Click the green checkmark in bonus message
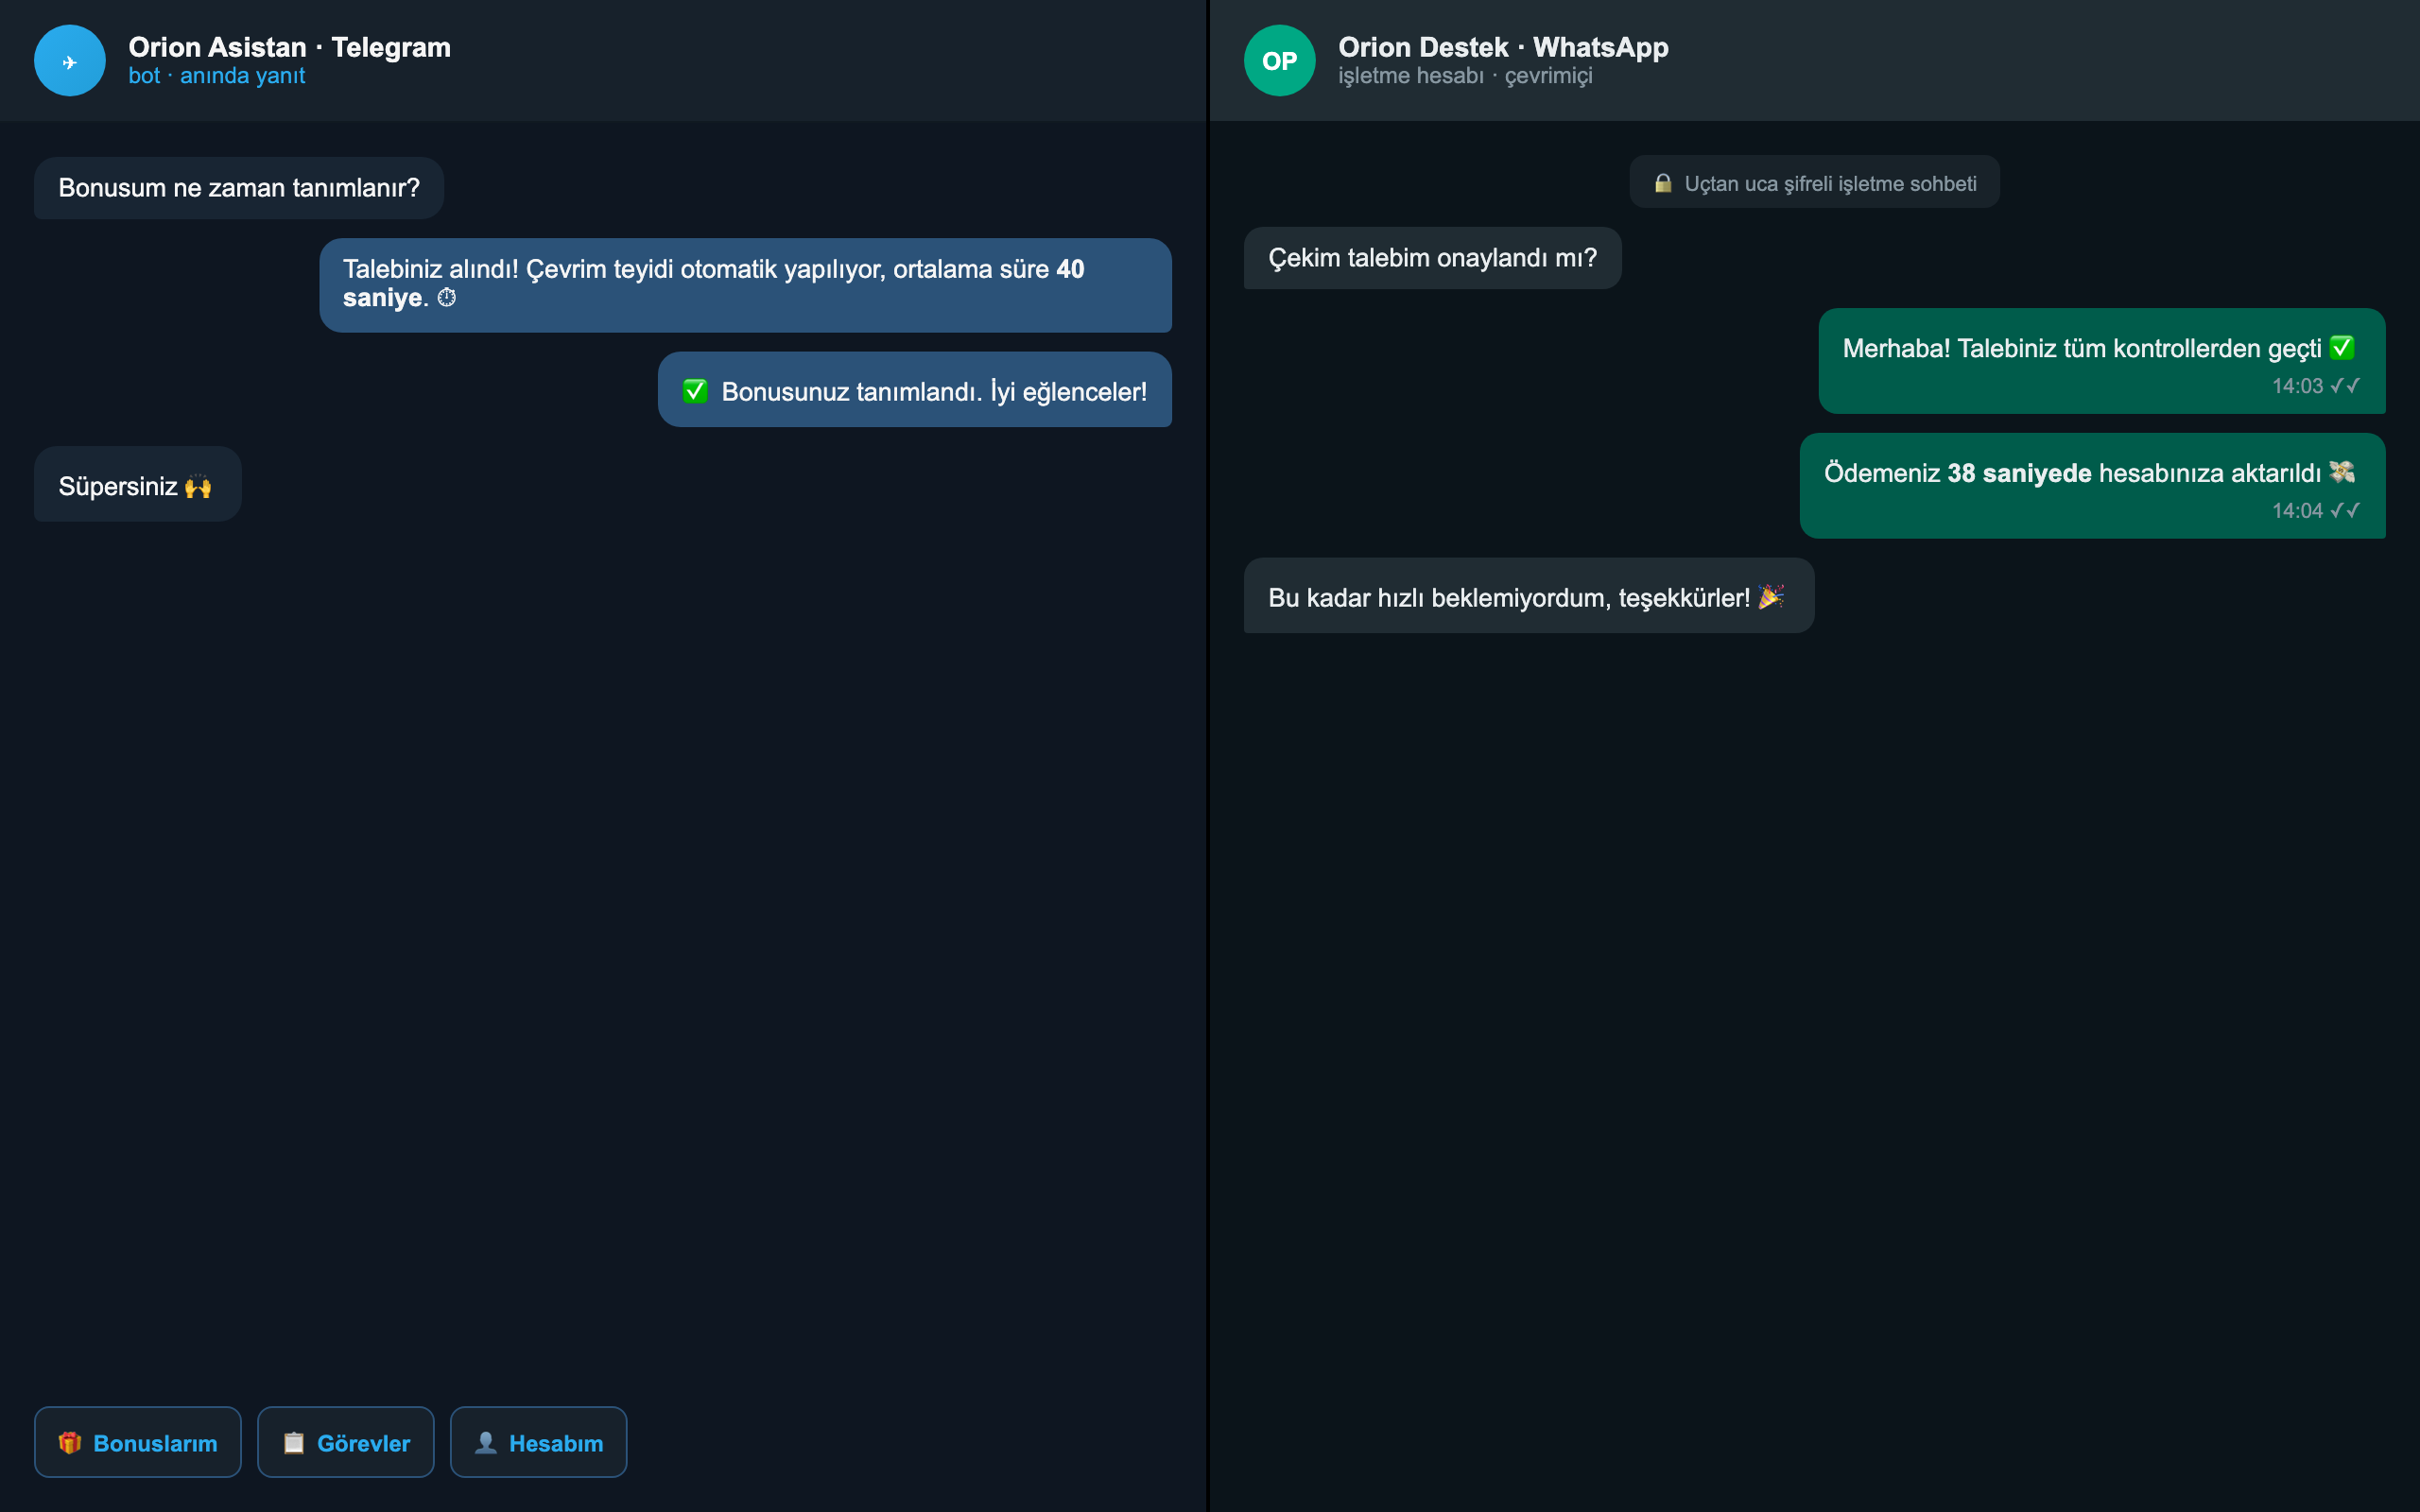 [695, 391]
